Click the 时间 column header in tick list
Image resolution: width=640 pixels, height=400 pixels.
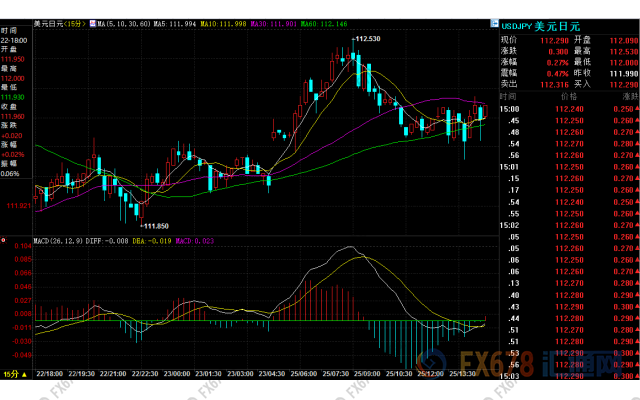pos(508,96)
